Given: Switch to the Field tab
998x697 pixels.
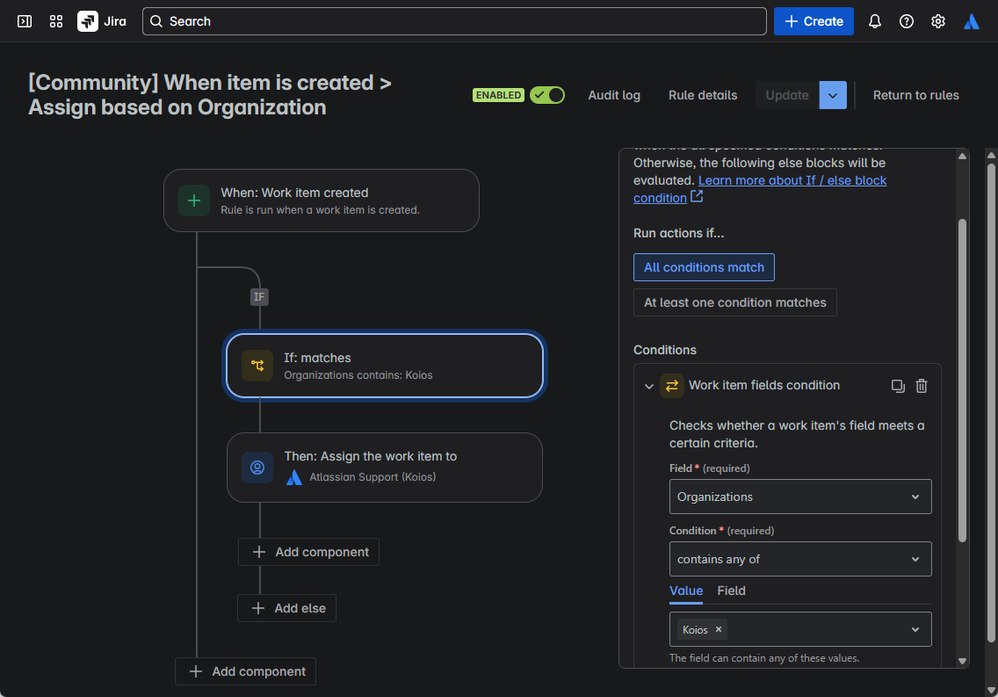Looking at the screenshot, I should pyautogui.click(x=731, y=591).
